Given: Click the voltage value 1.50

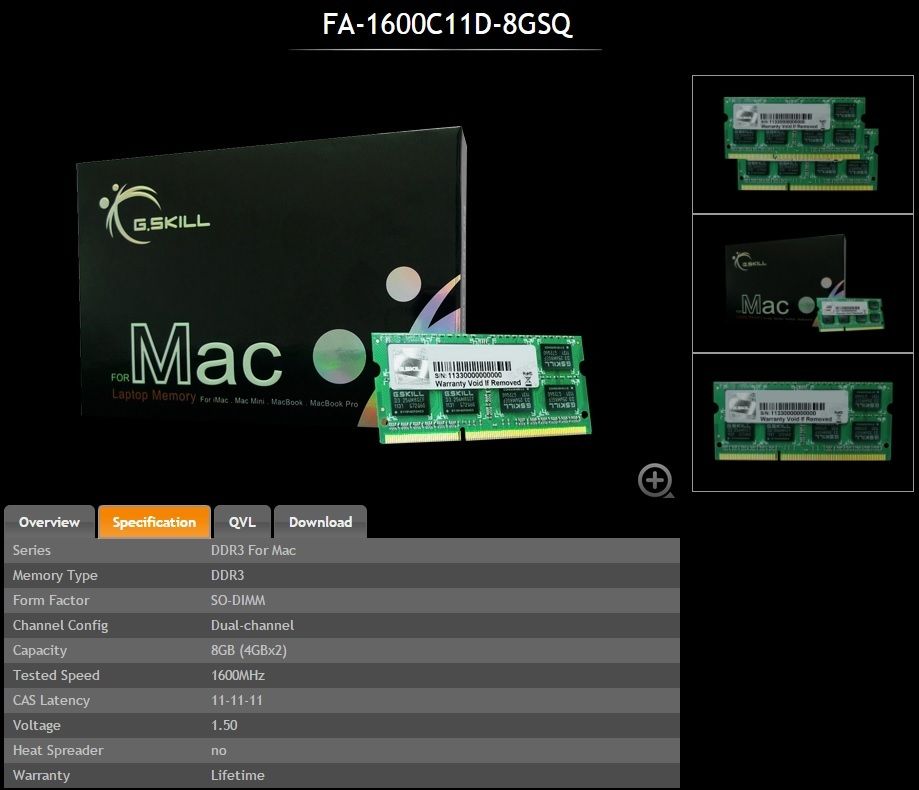Looking at the screenshot, I should (x=224, y=726).
